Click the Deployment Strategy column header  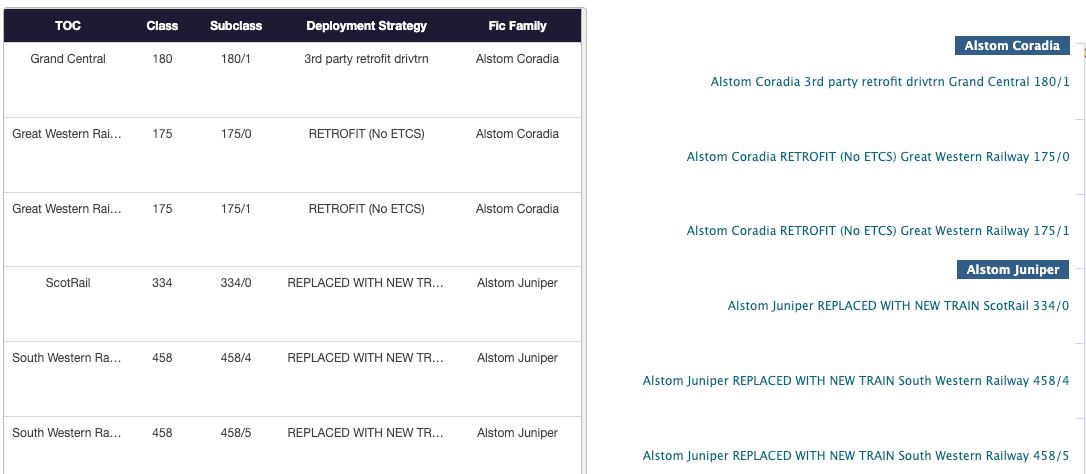(x=366, y=26)
